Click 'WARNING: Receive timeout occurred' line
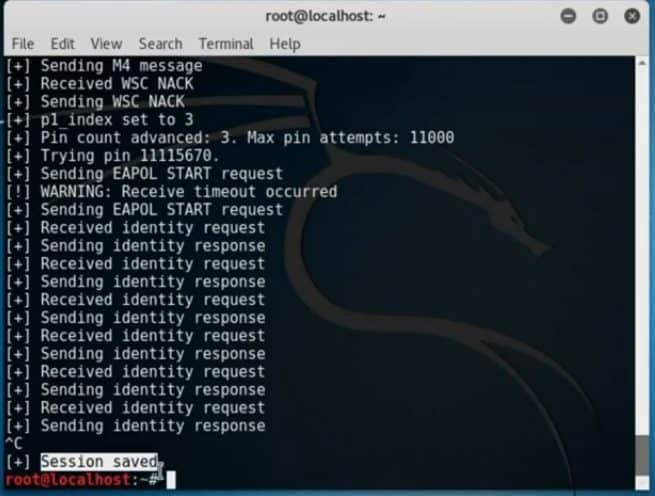This screenshot has height=496, width=655. tap(171, 192)
